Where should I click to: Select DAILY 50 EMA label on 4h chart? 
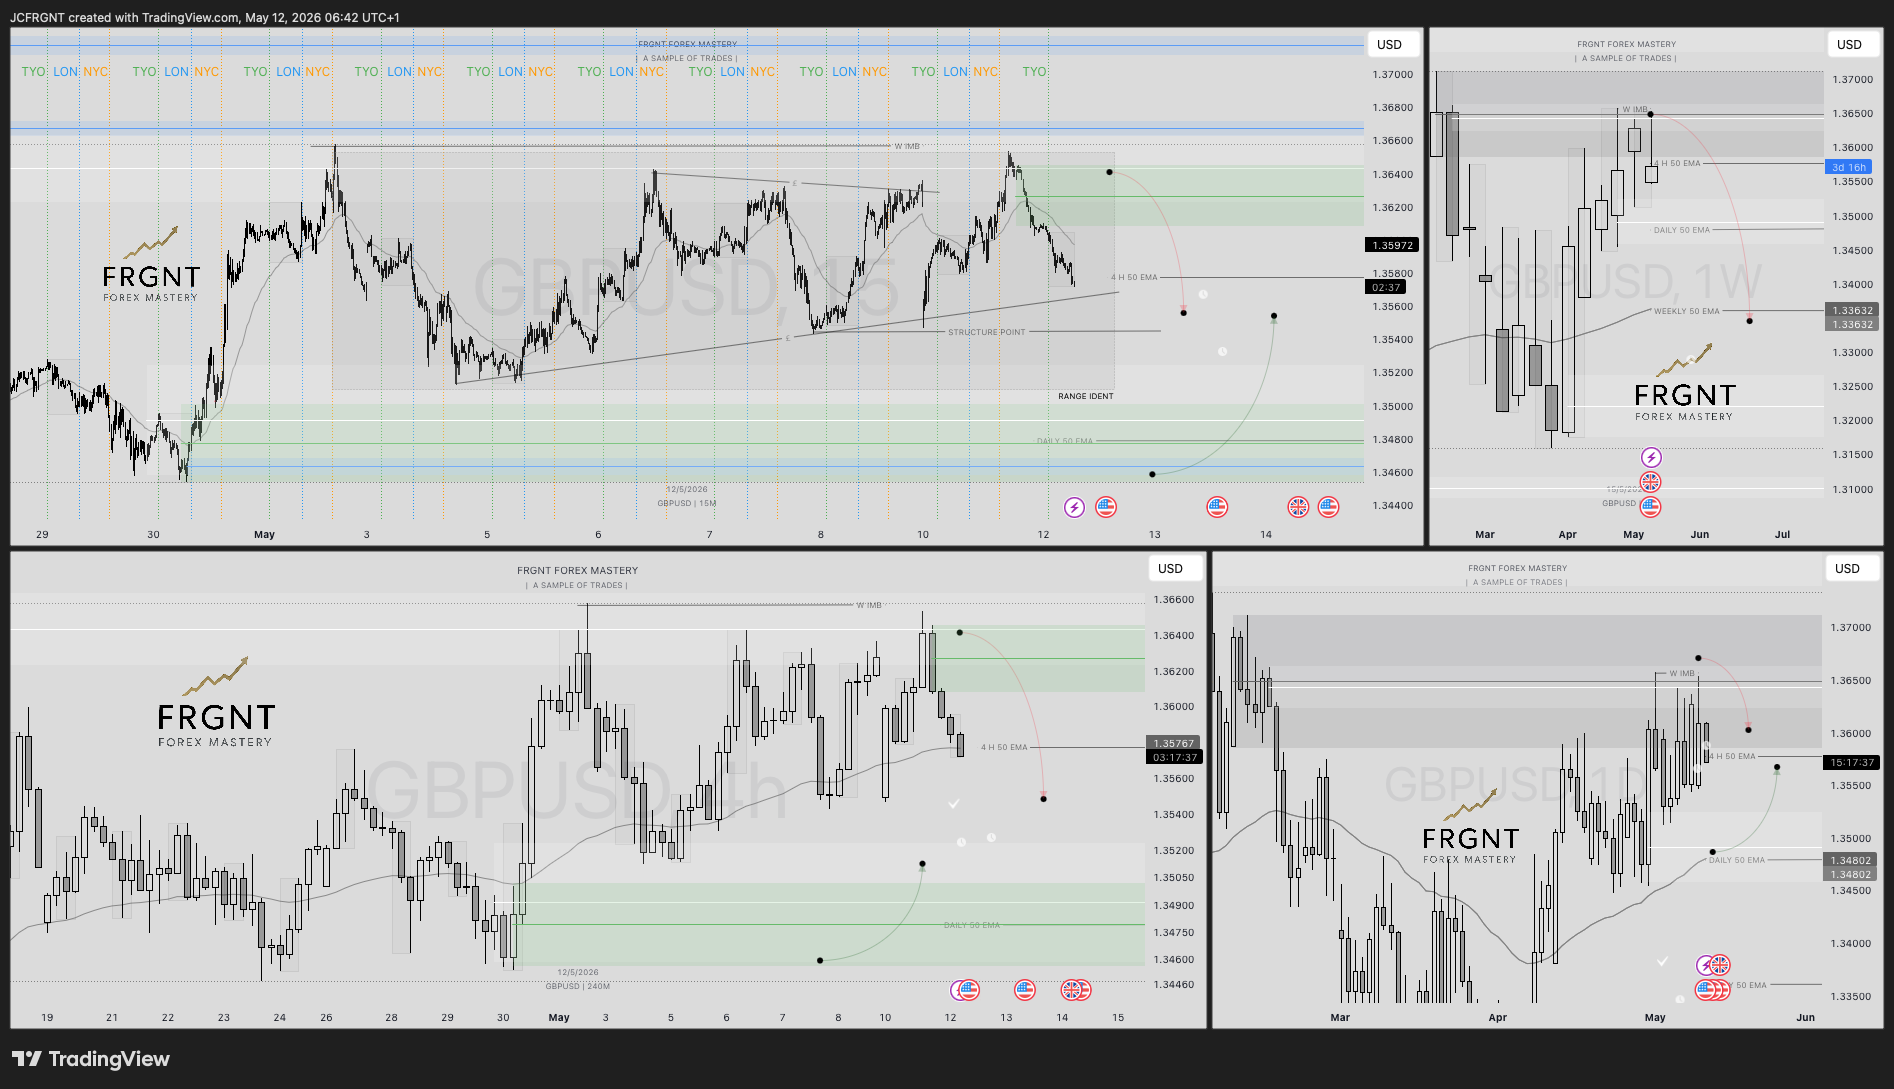tap(971, 925)
